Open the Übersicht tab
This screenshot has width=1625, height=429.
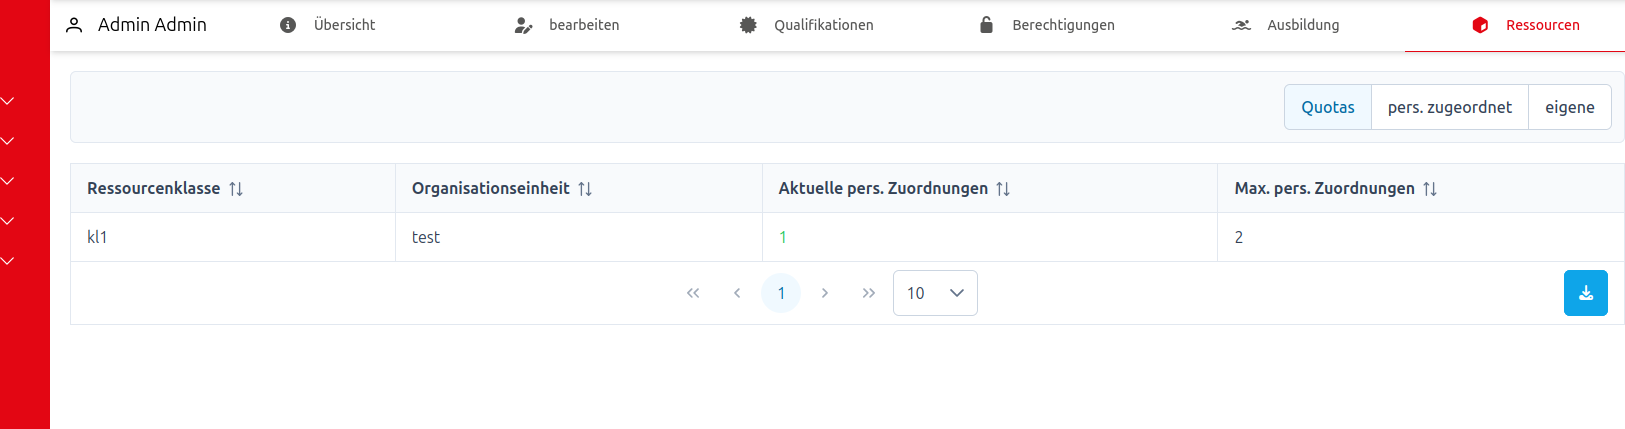[x=328, y=25]
